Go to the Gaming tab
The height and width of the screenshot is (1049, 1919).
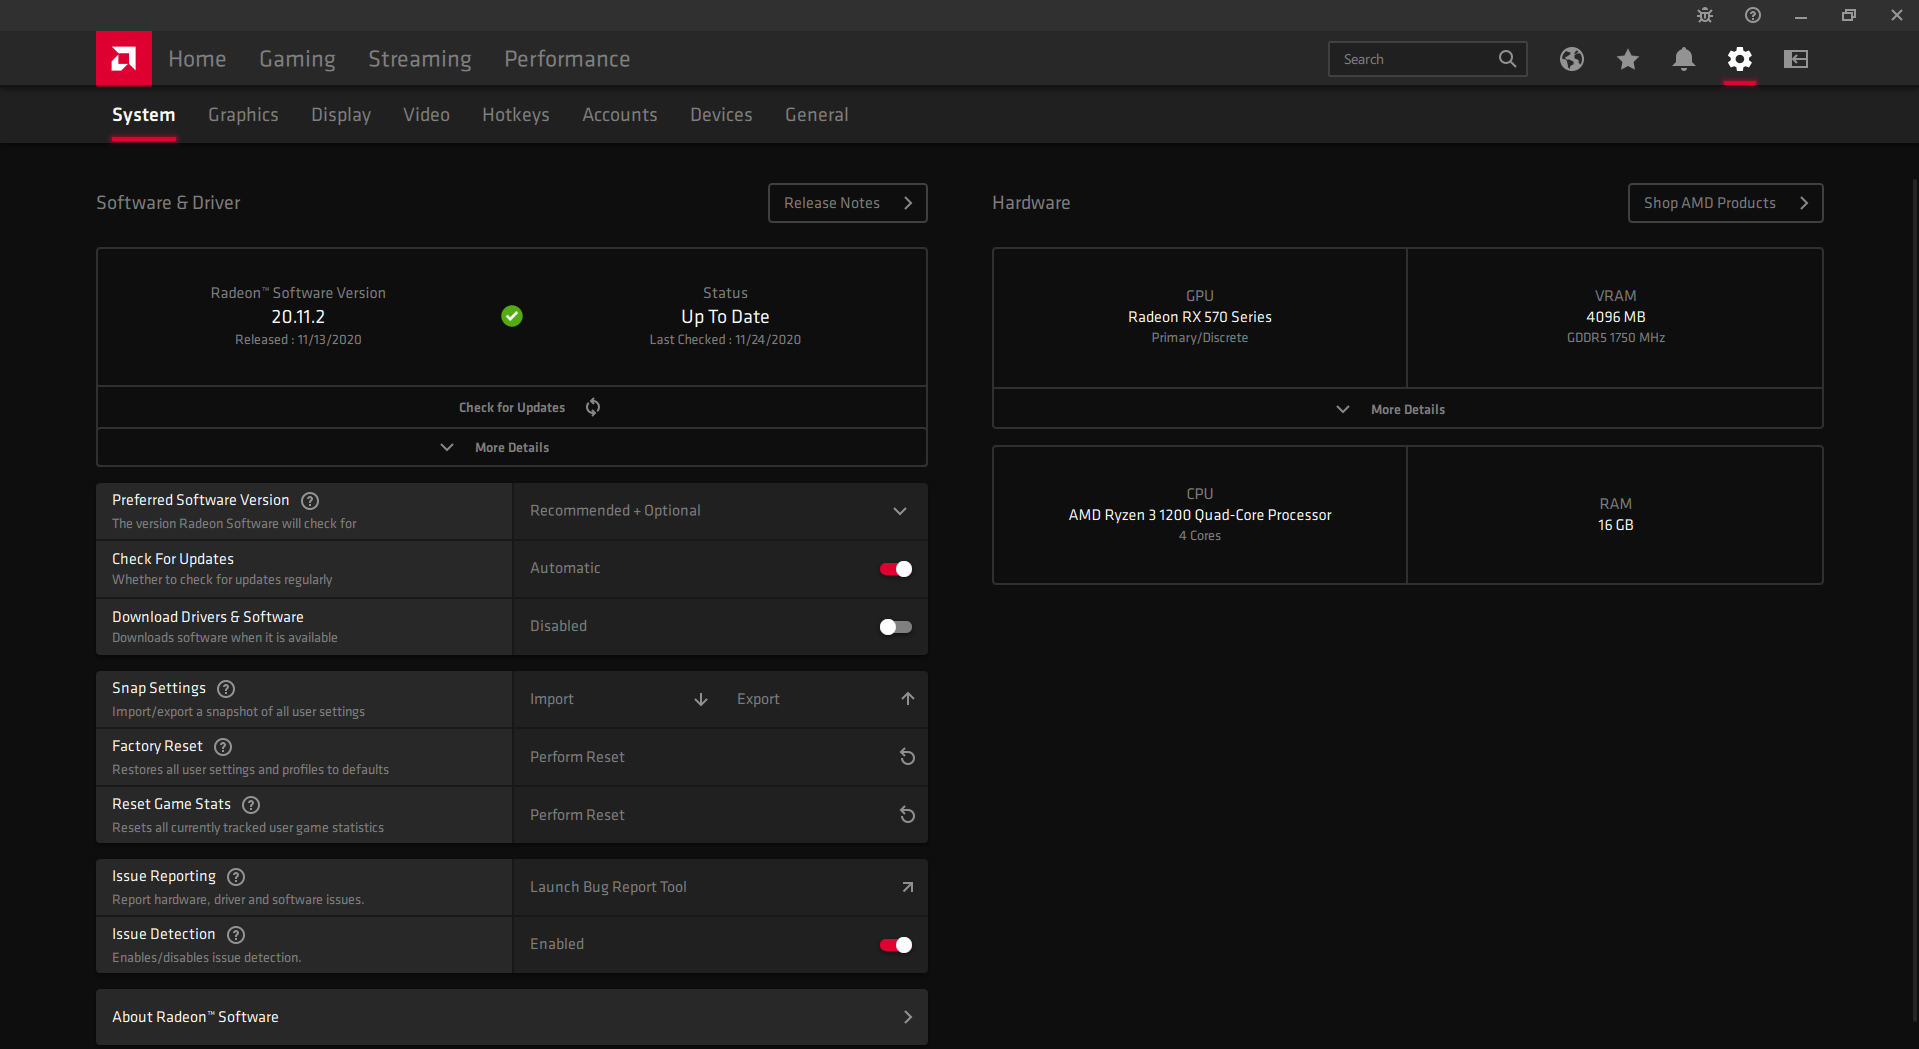[x=297, y=59]
